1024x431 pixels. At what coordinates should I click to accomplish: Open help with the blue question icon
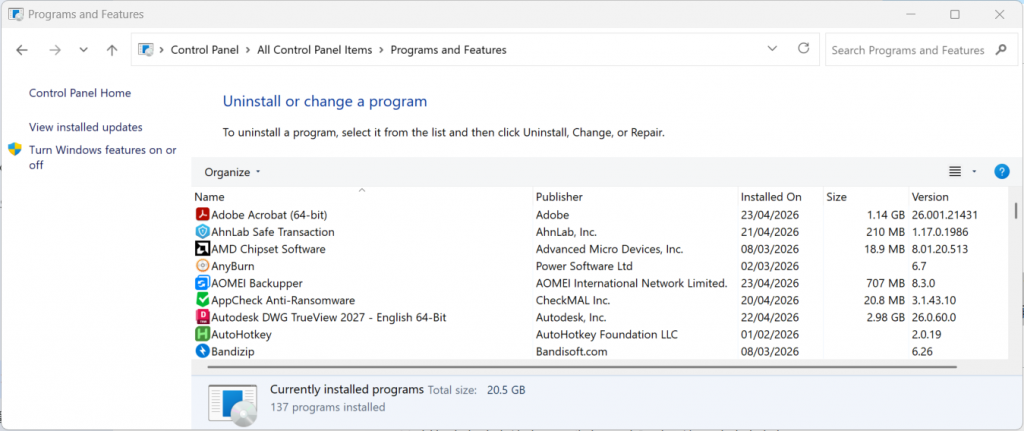pyautogui.click(x=1002, y=172)
